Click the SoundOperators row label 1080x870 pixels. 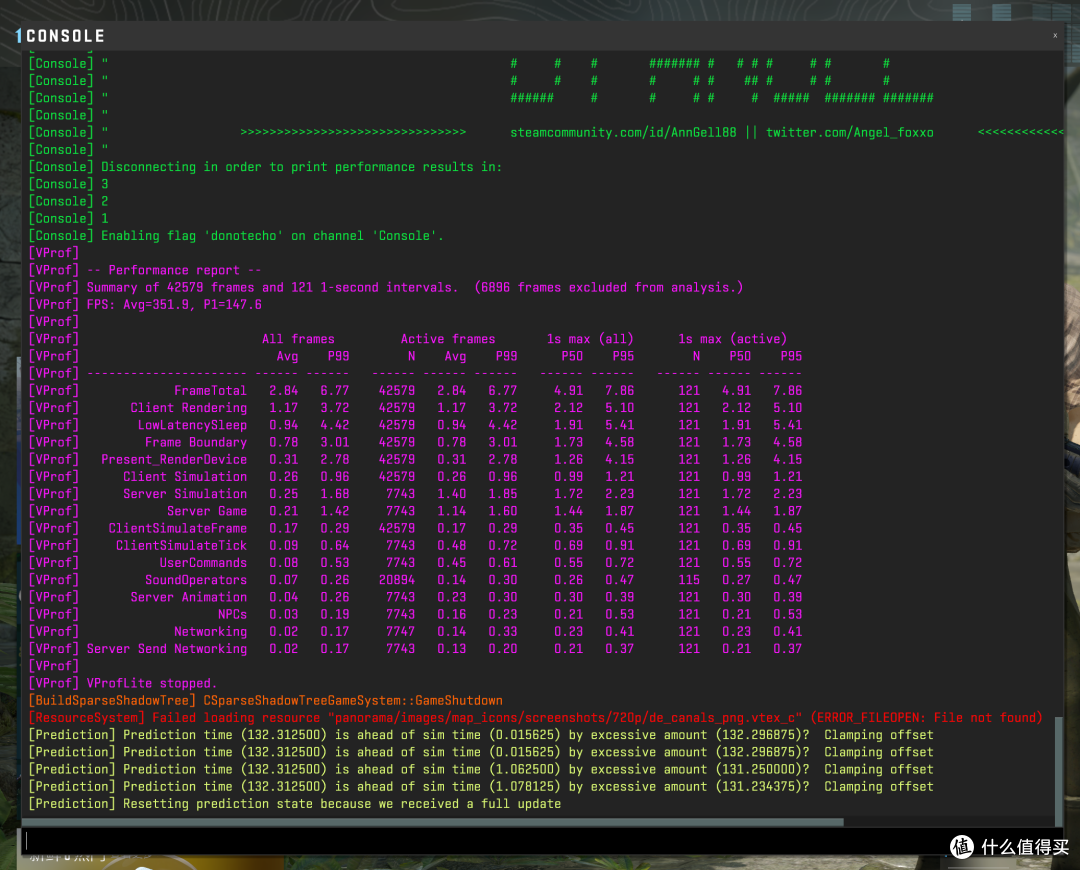196,580
